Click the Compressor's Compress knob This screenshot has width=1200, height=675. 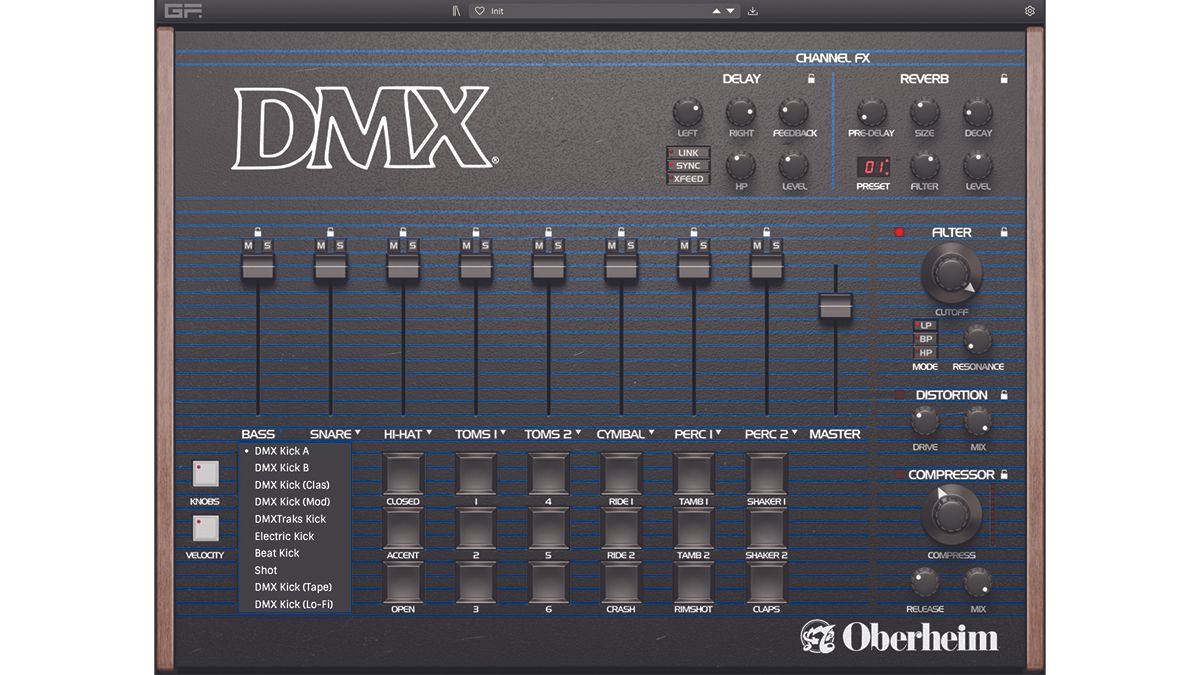click(950, 513)
